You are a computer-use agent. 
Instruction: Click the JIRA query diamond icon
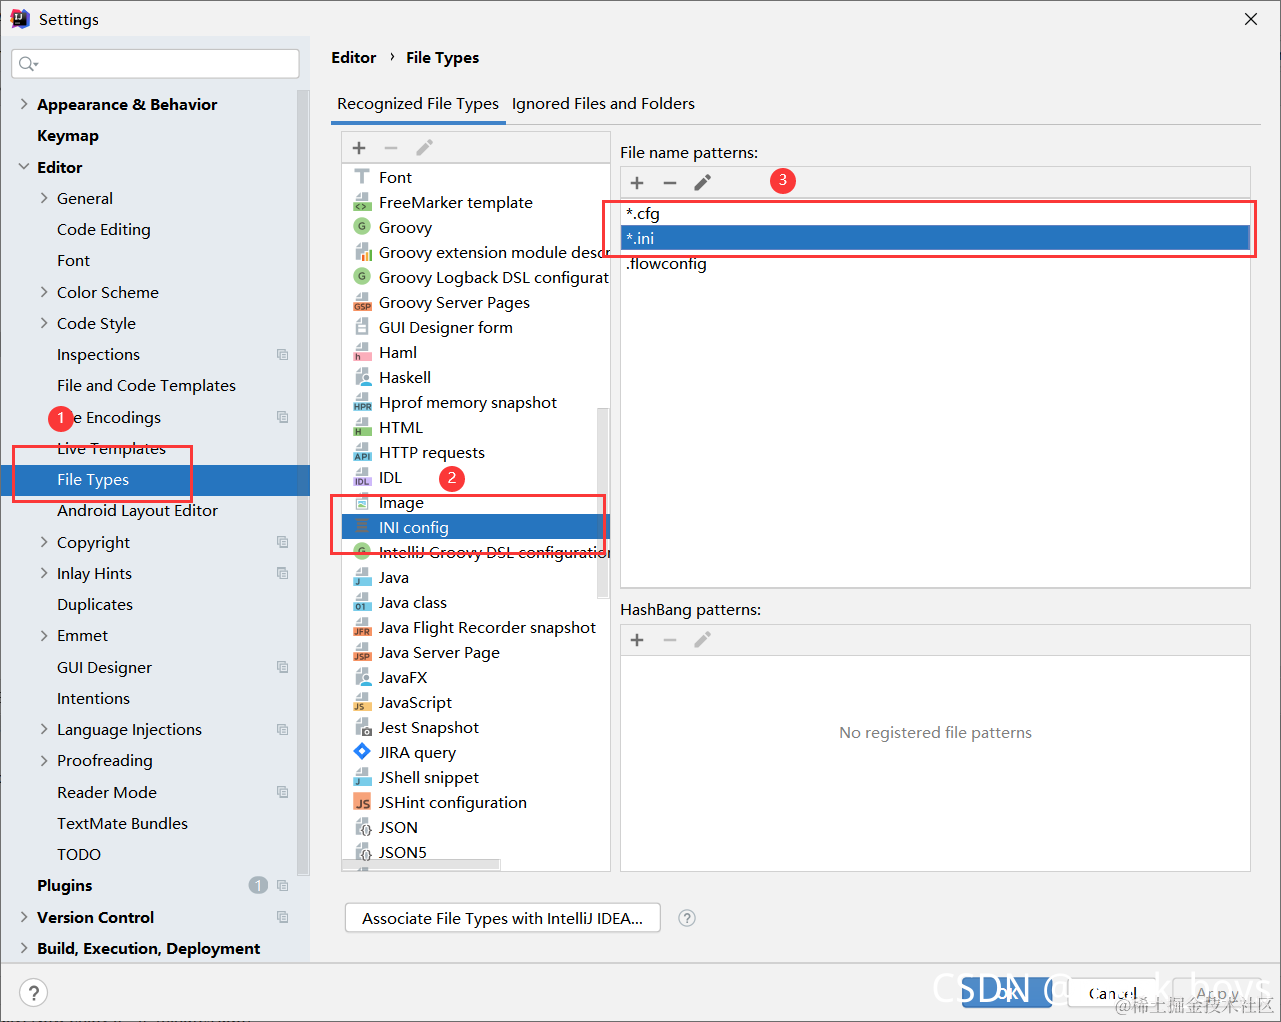tap(362, 752)
